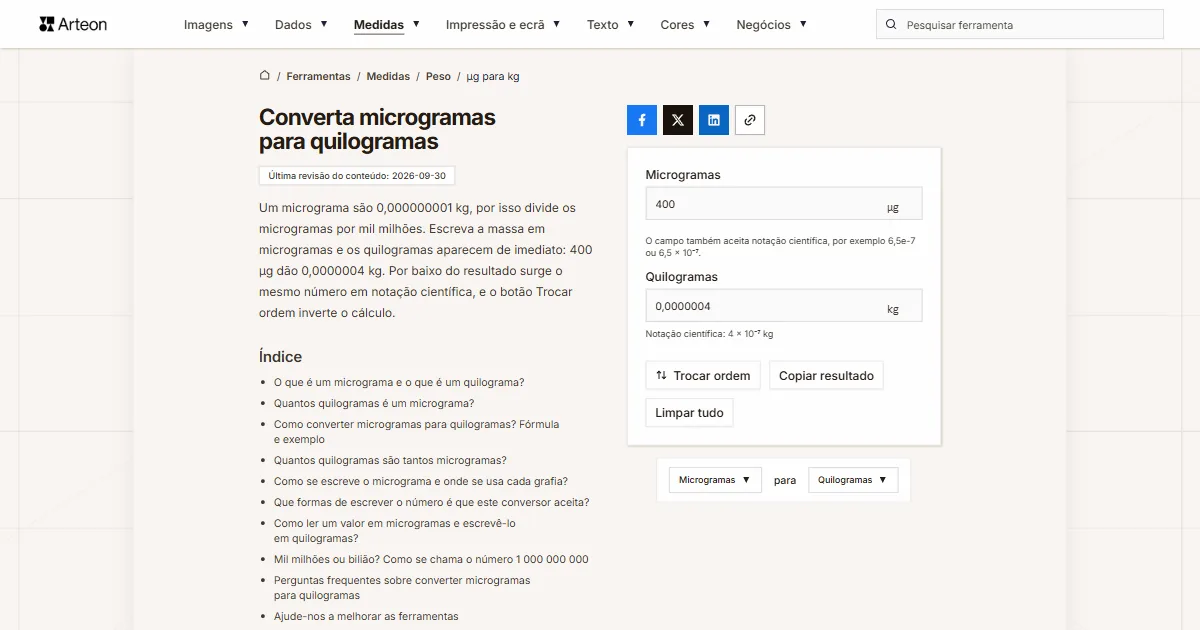Click 'Converta microgramas para quilogramas' heading
The image size is (1200, 630).
377,129
